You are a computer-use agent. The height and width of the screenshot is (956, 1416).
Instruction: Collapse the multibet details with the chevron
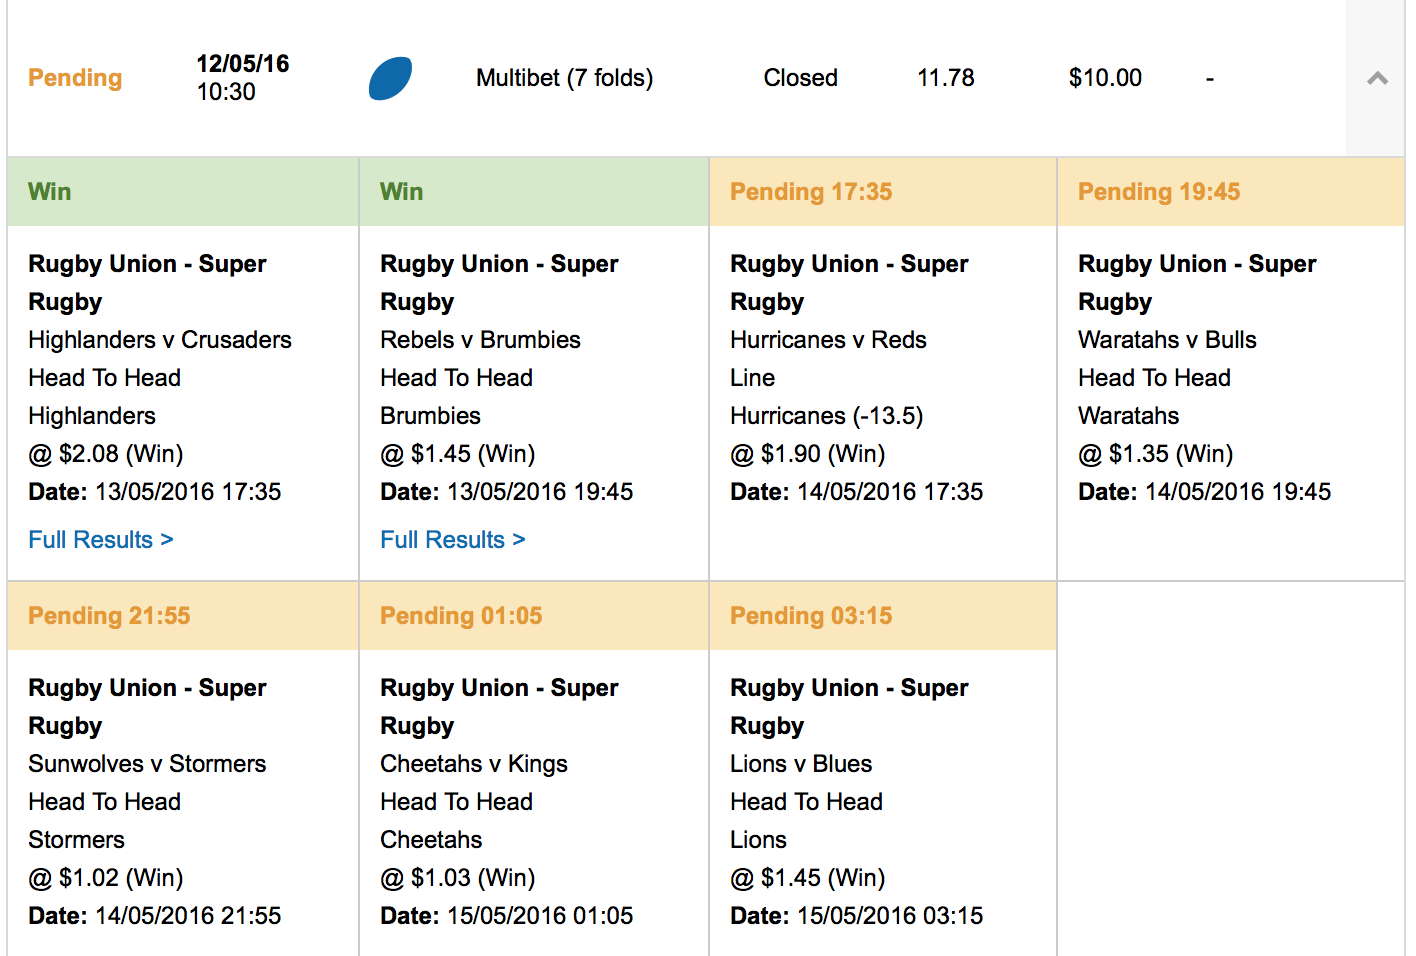(1377, 78)
